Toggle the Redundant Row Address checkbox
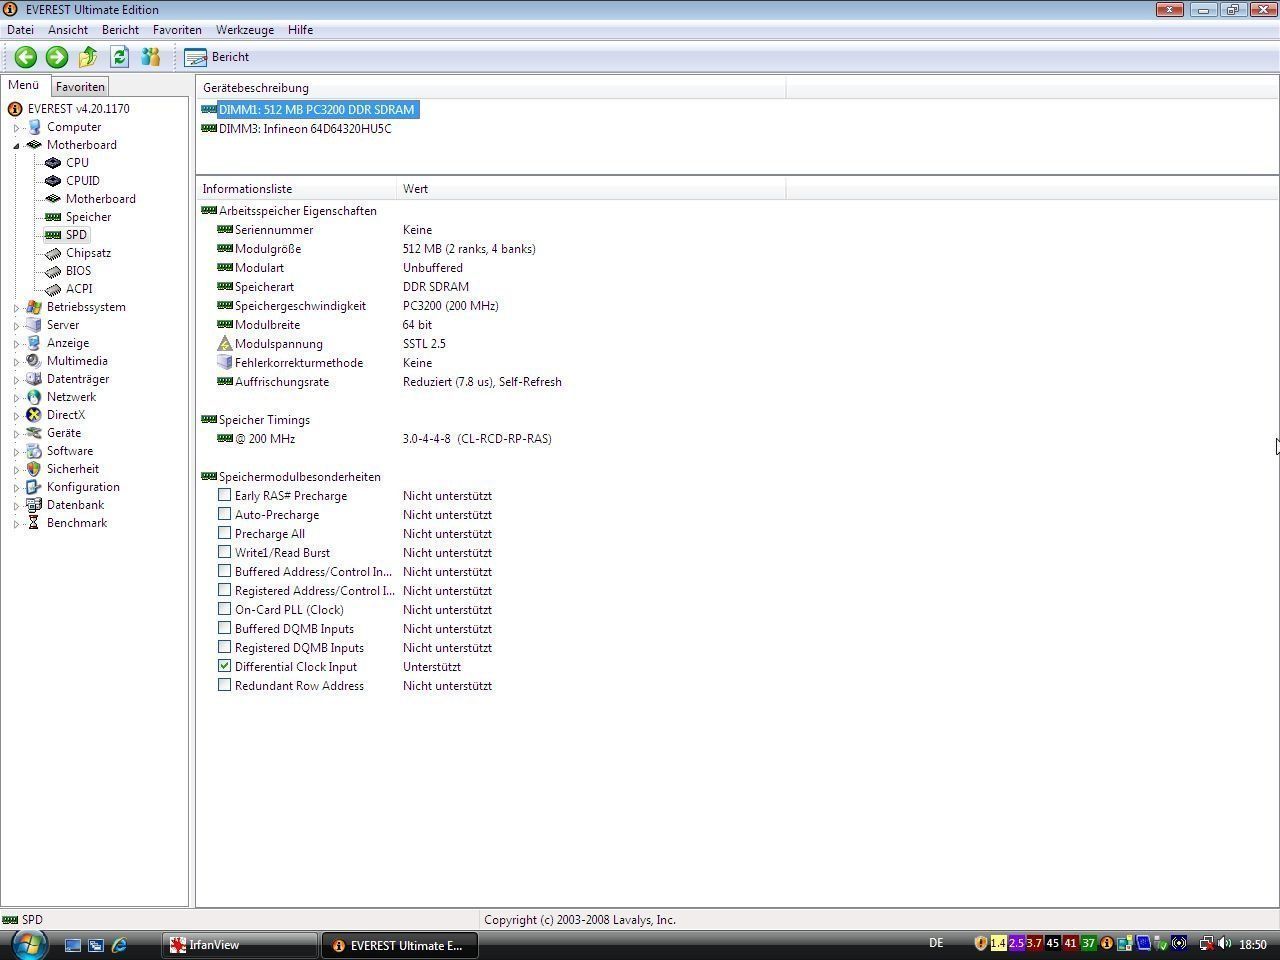1280x960 pixels. point(225,685)
